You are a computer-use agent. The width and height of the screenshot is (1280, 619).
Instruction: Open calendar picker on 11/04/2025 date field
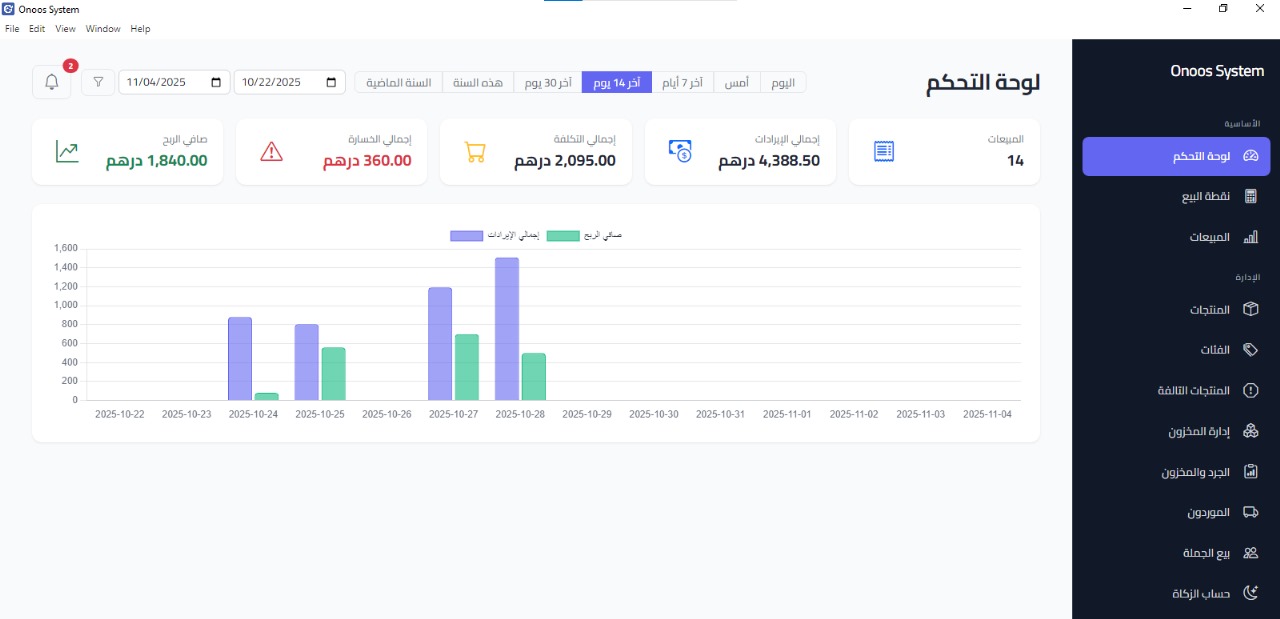(217, 82)
